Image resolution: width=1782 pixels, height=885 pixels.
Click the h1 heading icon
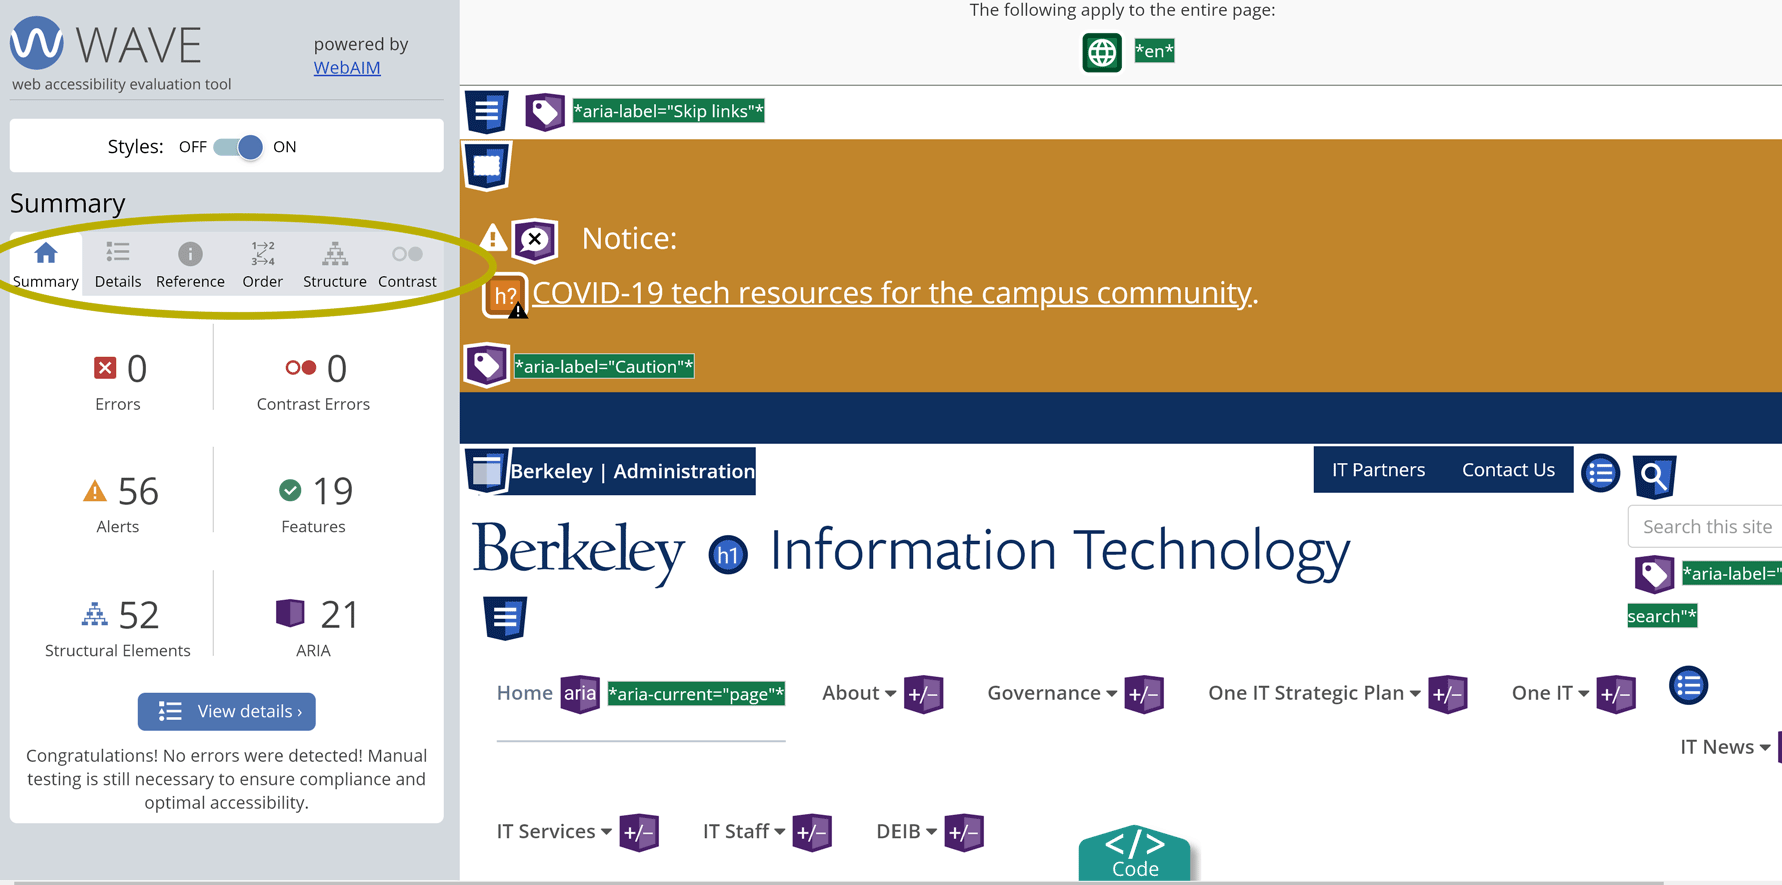point(728,555)
